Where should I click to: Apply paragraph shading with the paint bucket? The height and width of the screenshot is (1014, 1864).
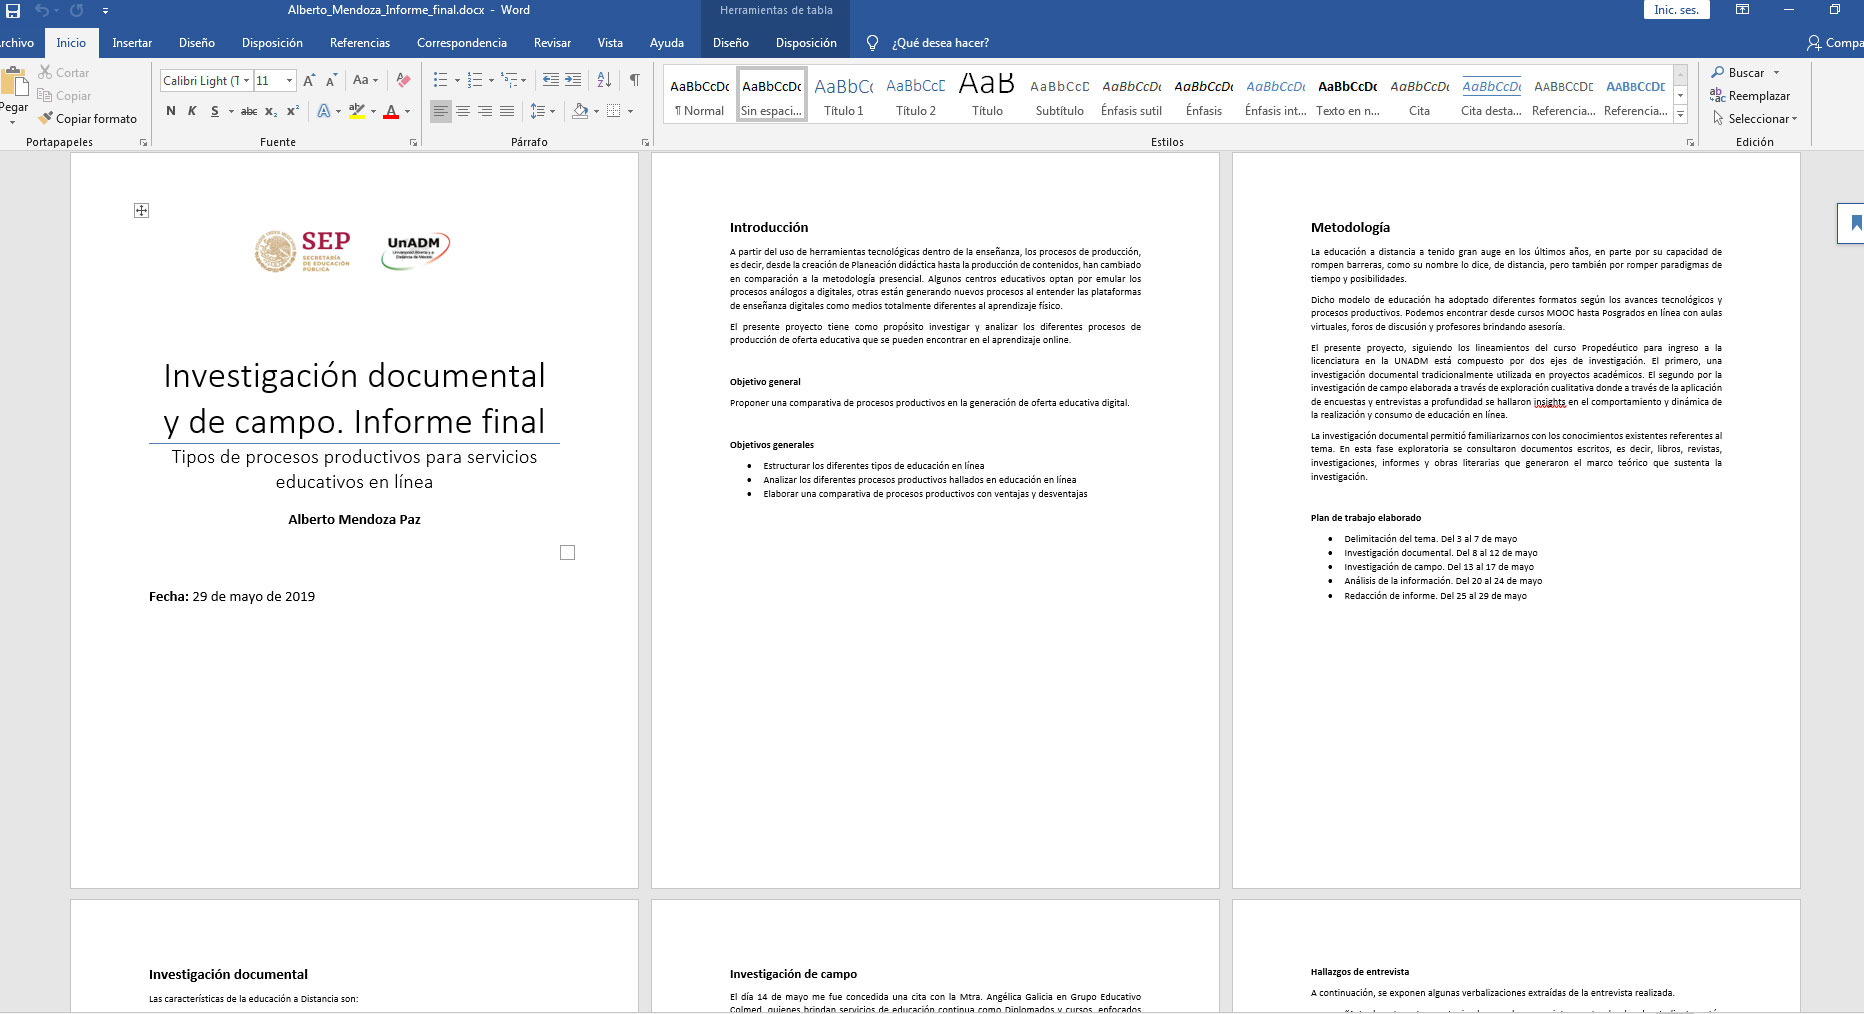tap(580, 111)
